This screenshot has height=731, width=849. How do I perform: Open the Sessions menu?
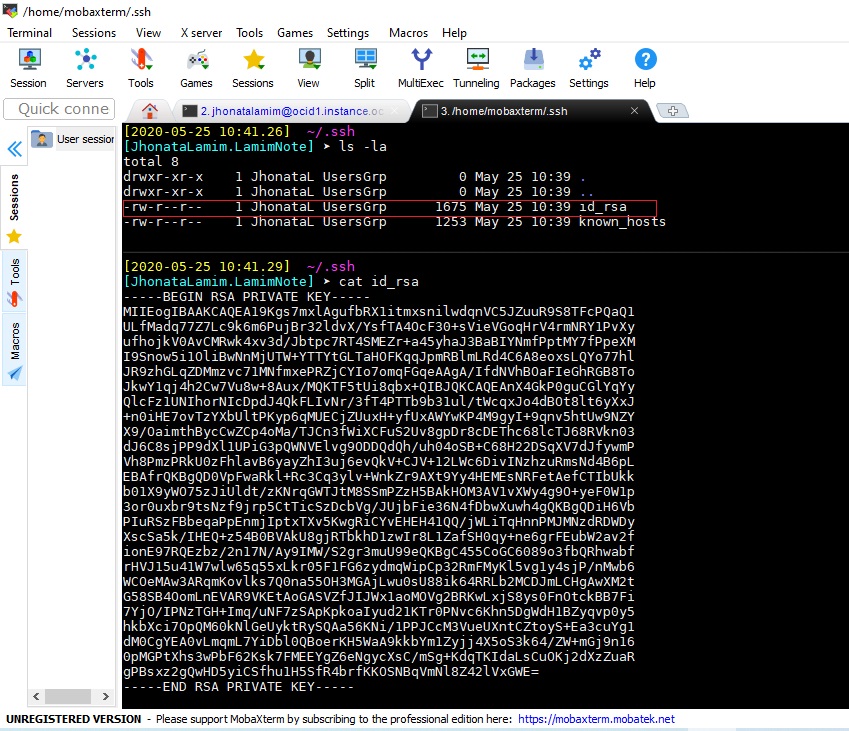94,33
